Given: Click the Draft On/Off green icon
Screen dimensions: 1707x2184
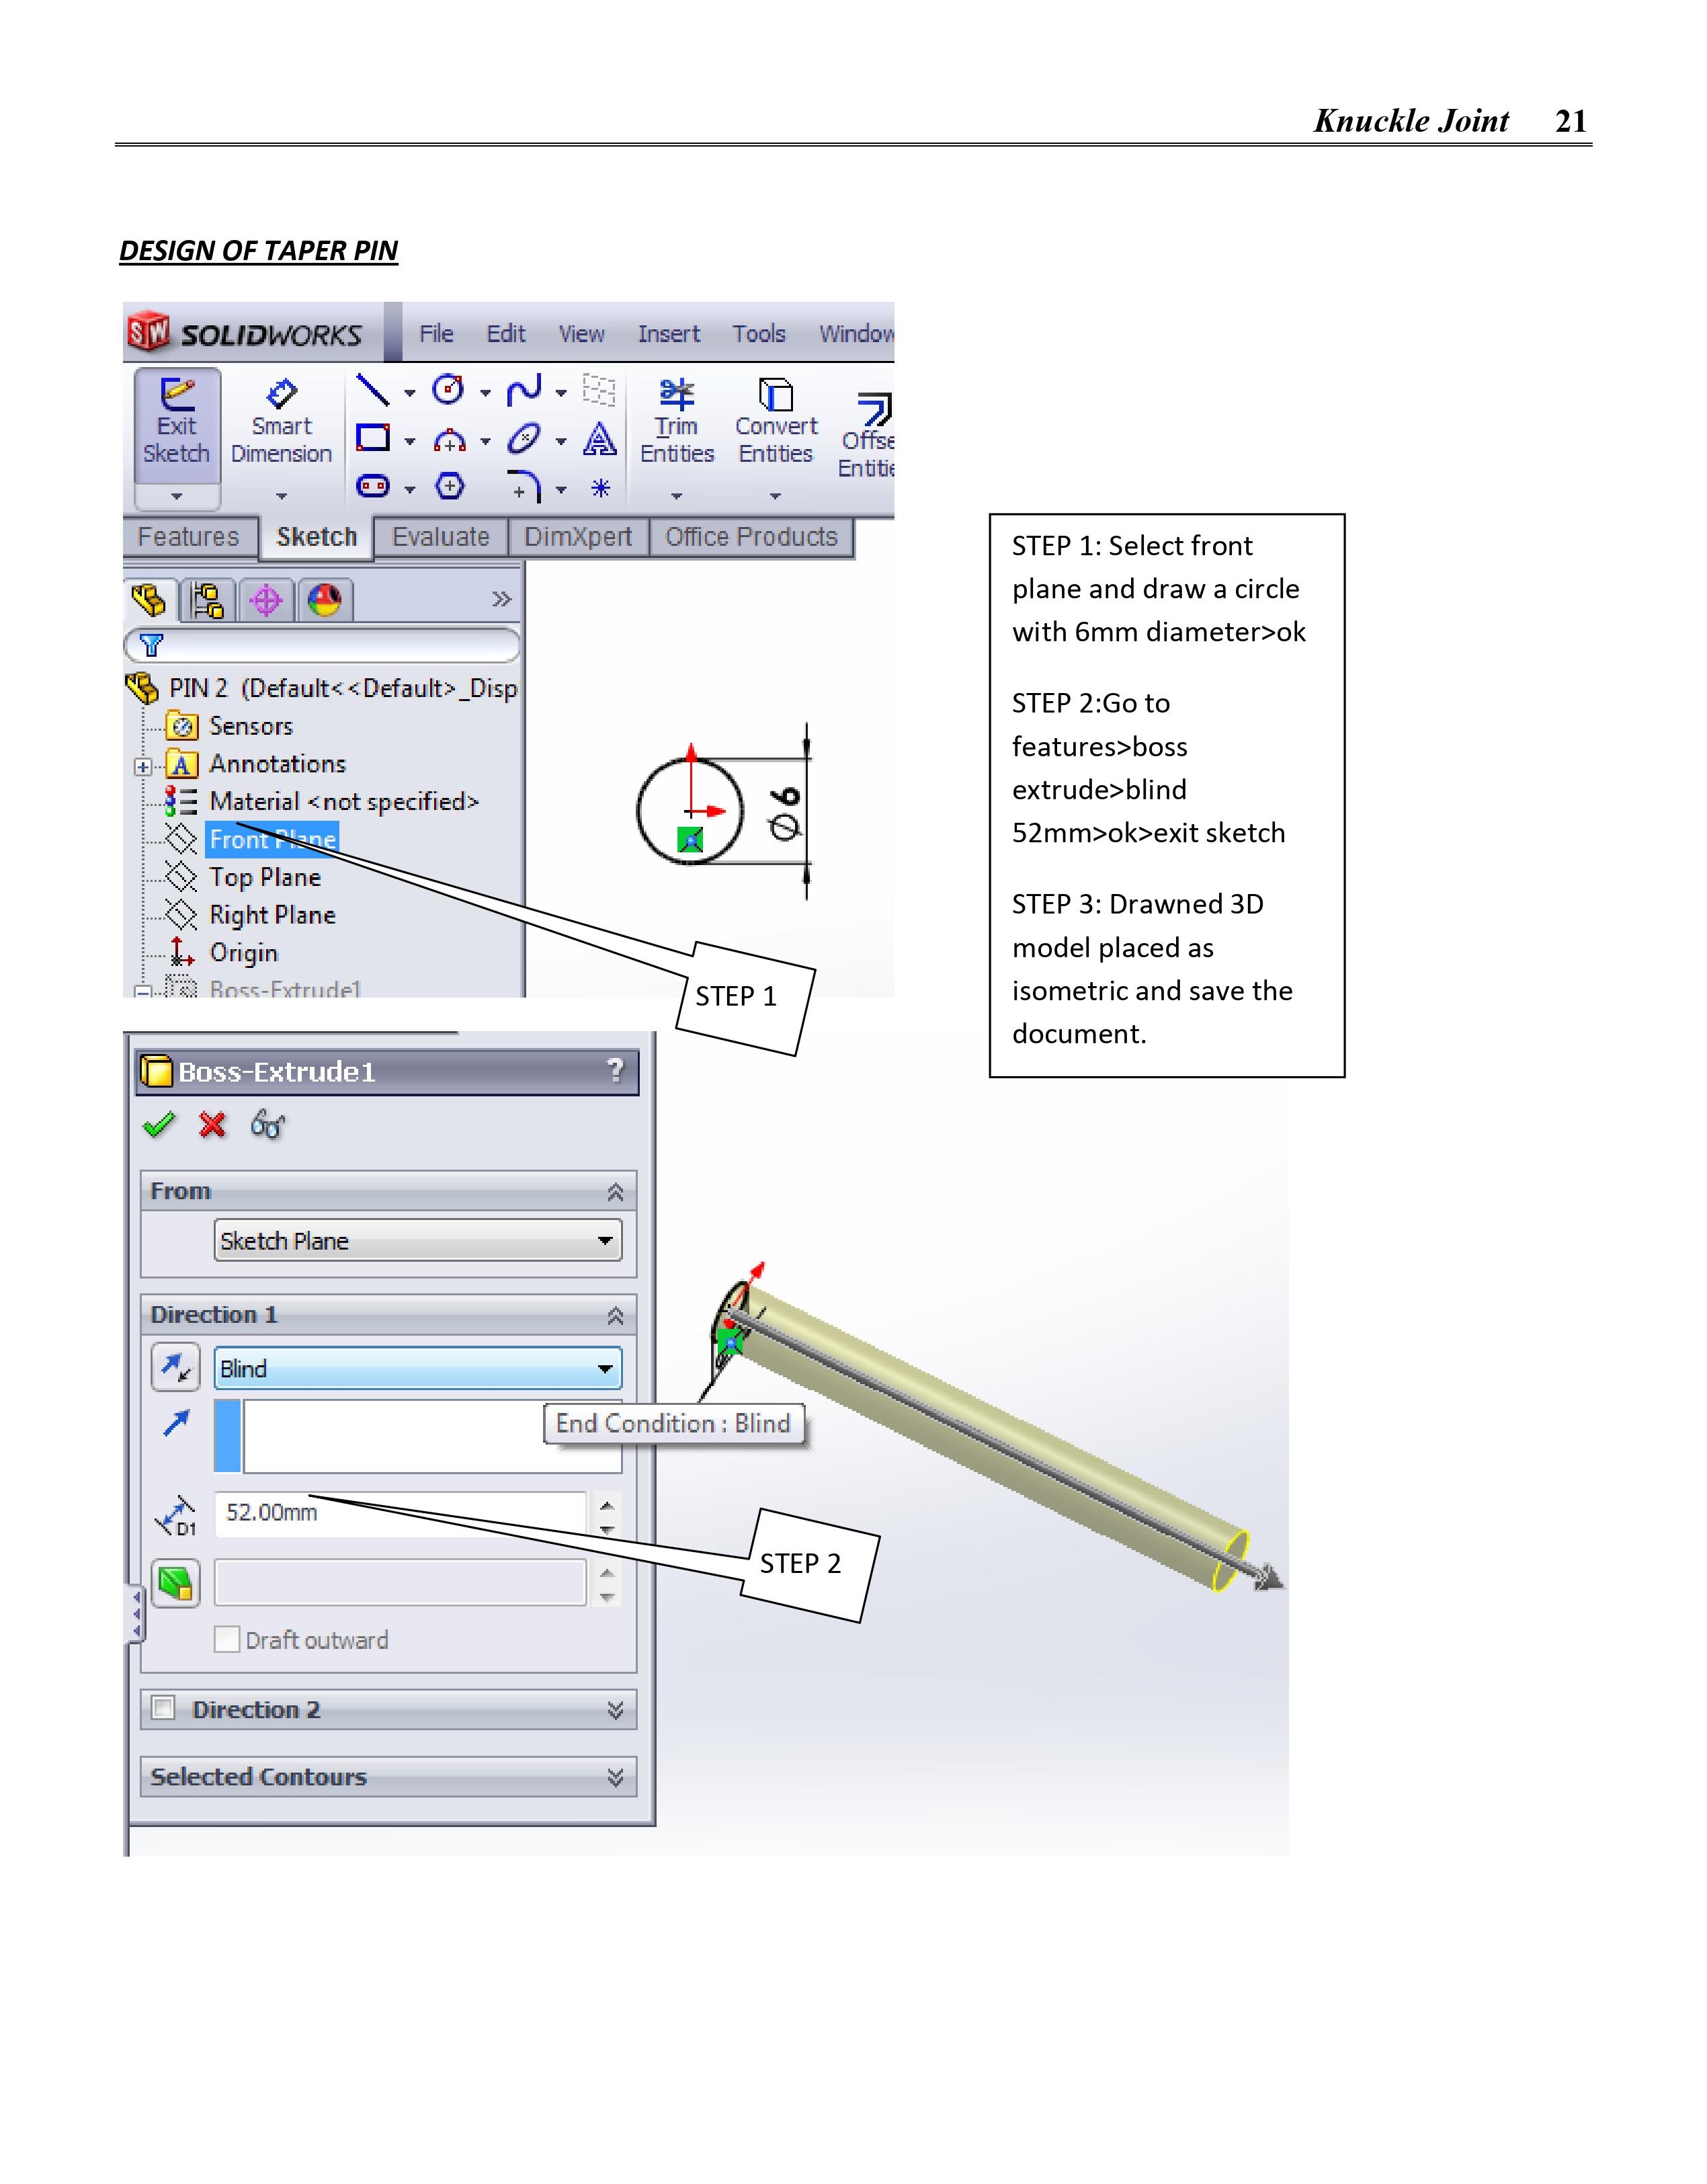Looking at the screenshot, I should tap(176, 1583).
